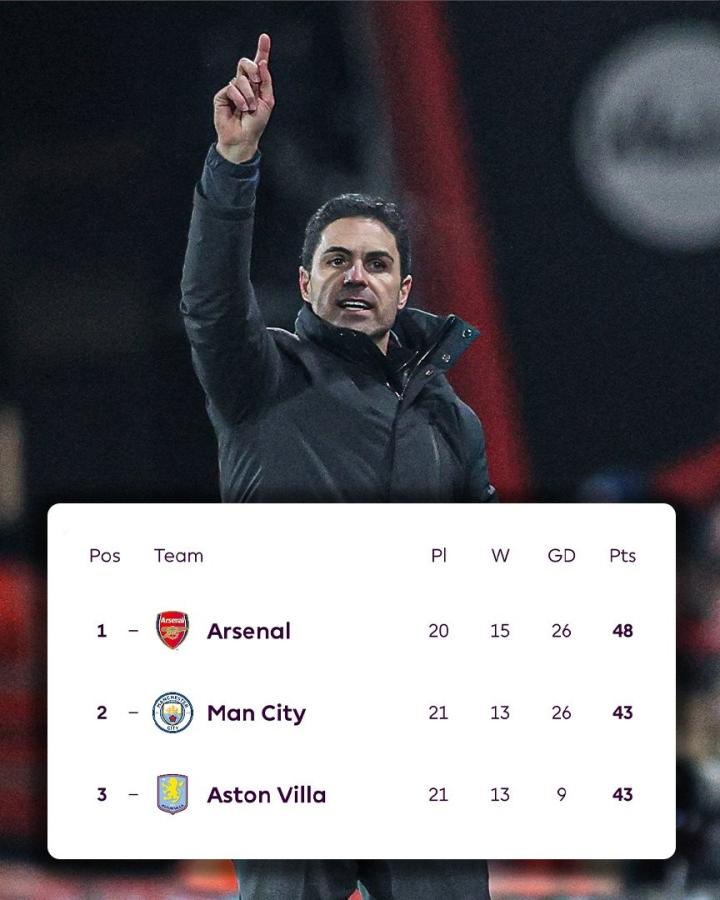Click Aston Villa's goal difference of 9
This screenshot has width=720, height=900.
click(561, 795)
